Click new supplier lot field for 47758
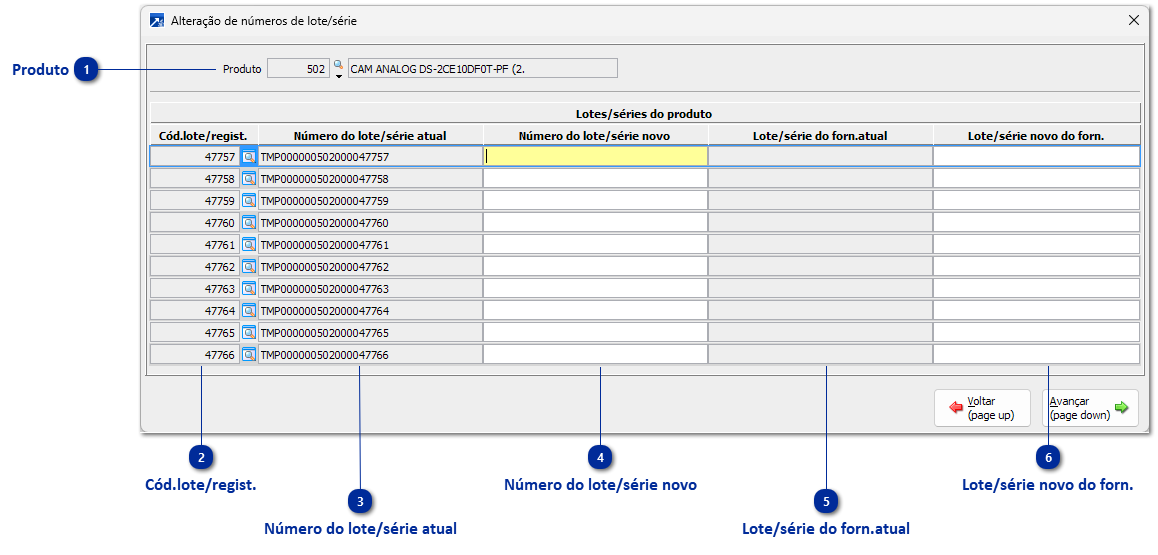Image resolution: width=1158 pixels, height=555 pixels. pos(1036,179)
